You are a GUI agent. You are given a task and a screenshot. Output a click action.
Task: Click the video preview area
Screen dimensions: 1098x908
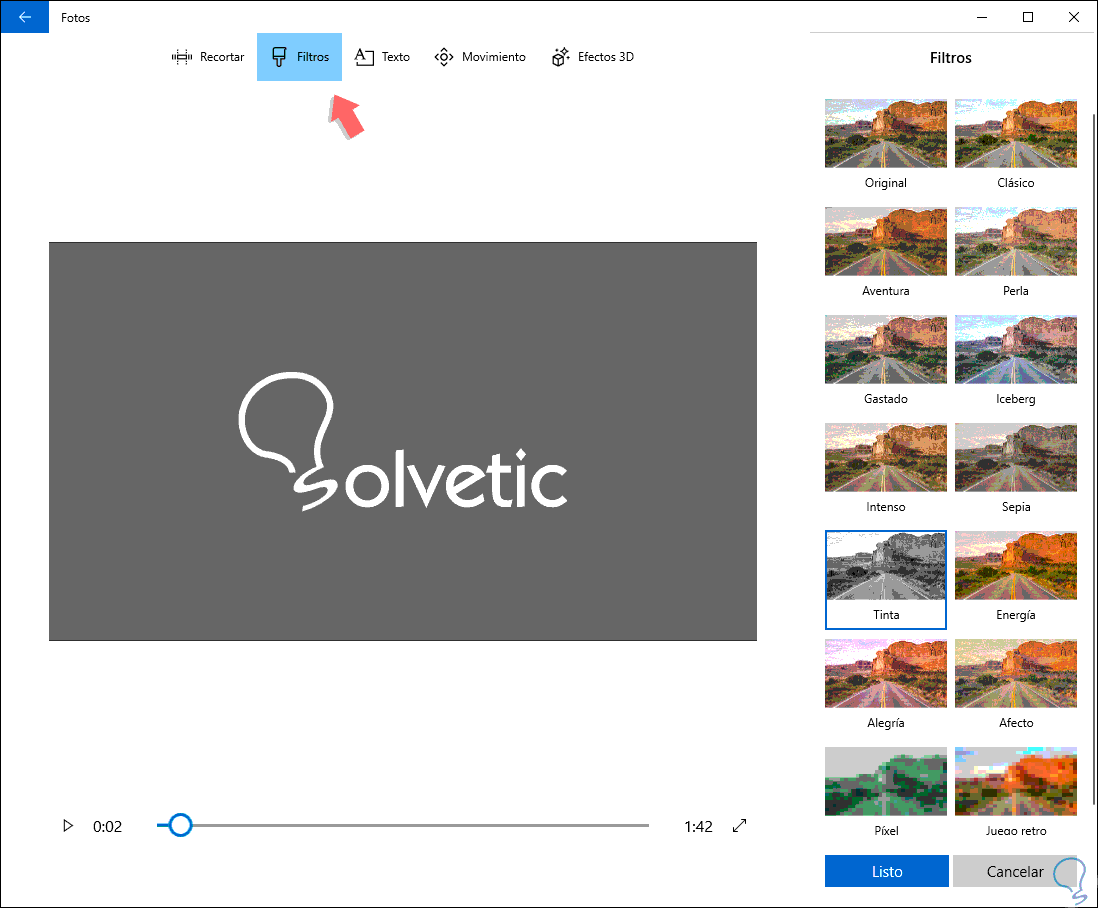pyautogui.click(x=403, y=441)
